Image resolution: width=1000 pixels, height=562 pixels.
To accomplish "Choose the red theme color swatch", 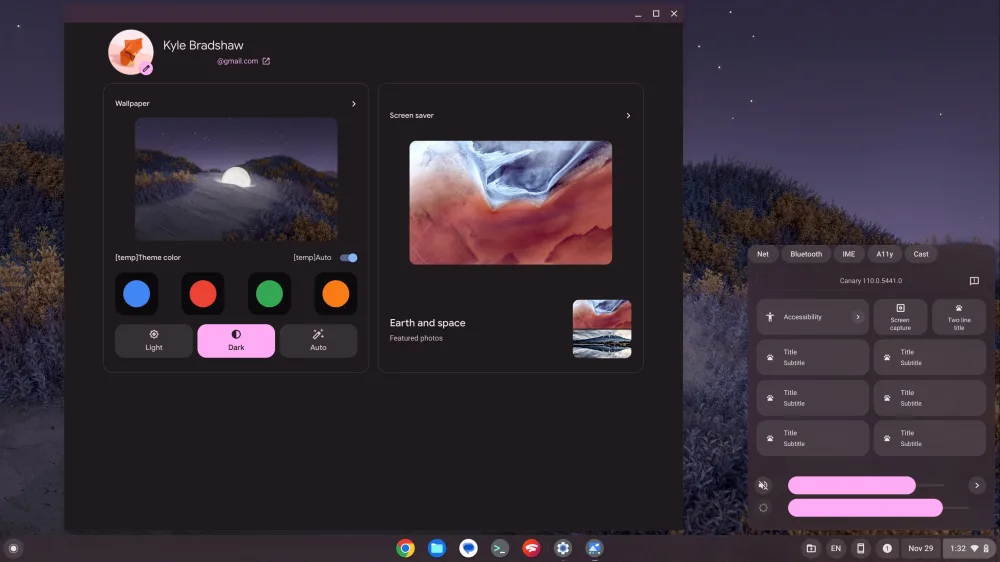I will pos(203,294).
